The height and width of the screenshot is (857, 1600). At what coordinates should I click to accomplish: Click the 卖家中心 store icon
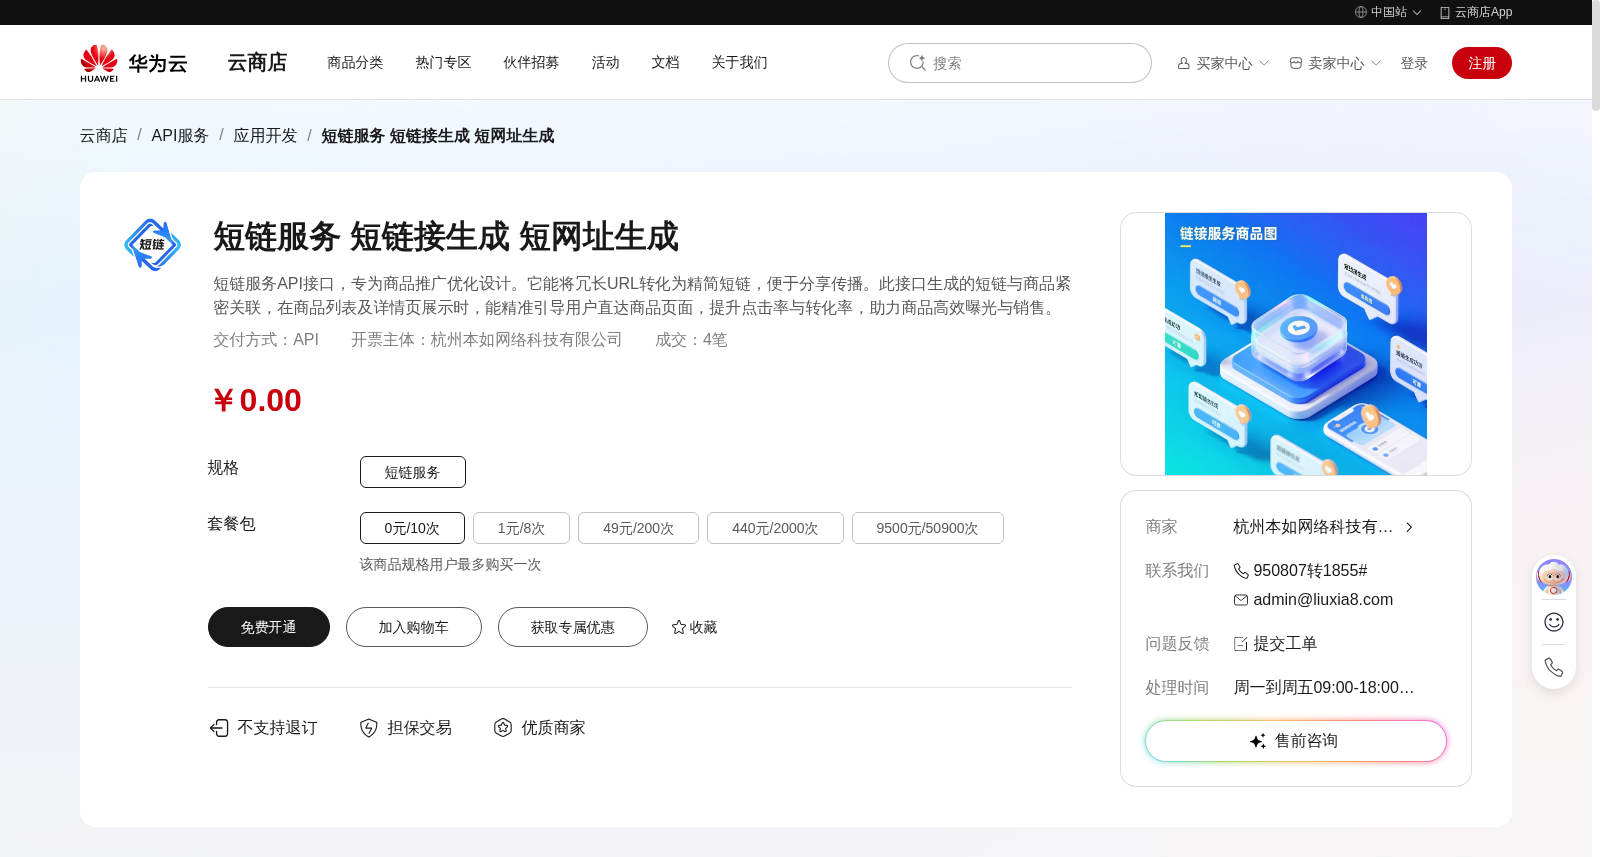(x=1296, y=63)
